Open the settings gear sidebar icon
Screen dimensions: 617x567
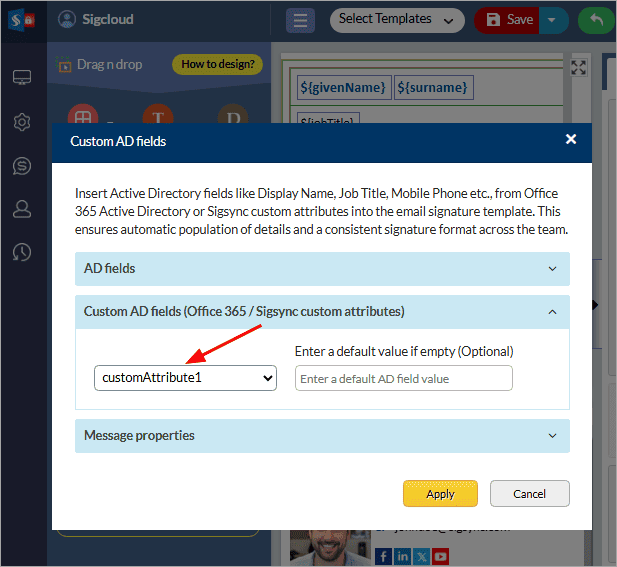(x=22, y=122)
